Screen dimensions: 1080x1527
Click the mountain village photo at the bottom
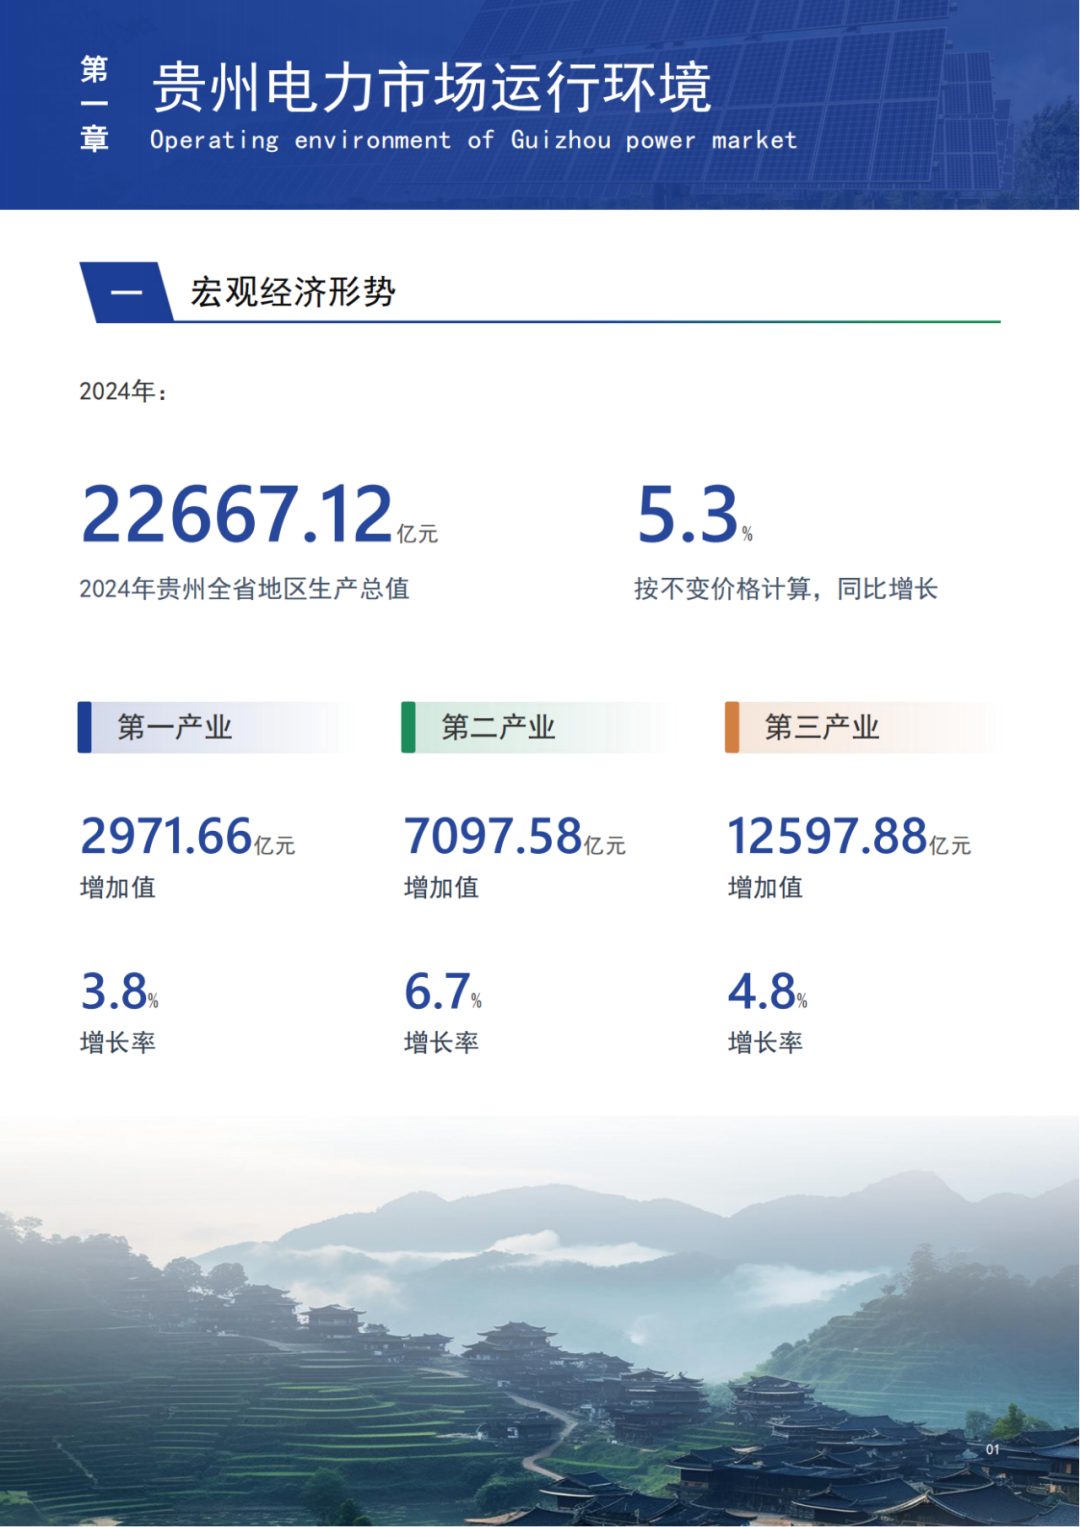click(x=540, y=1321)
